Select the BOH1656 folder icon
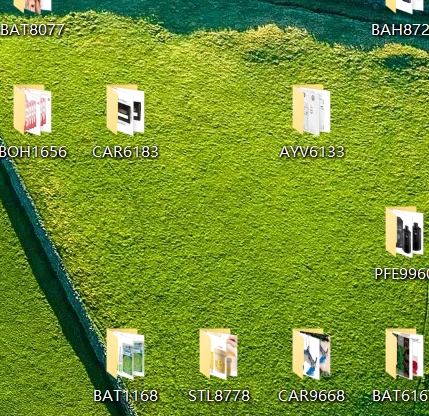Image resolution: width=429 pixels, height=416 pixels. point(32,110)
